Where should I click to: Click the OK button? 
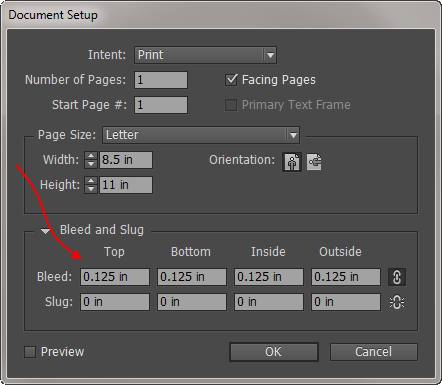click(274, 352)
